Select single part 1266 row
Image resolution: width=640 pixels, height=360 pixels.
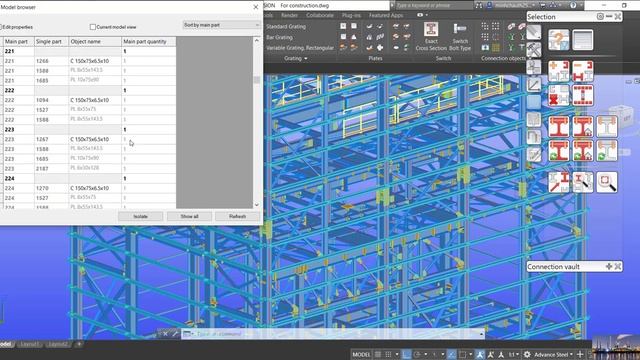(90, 61)
